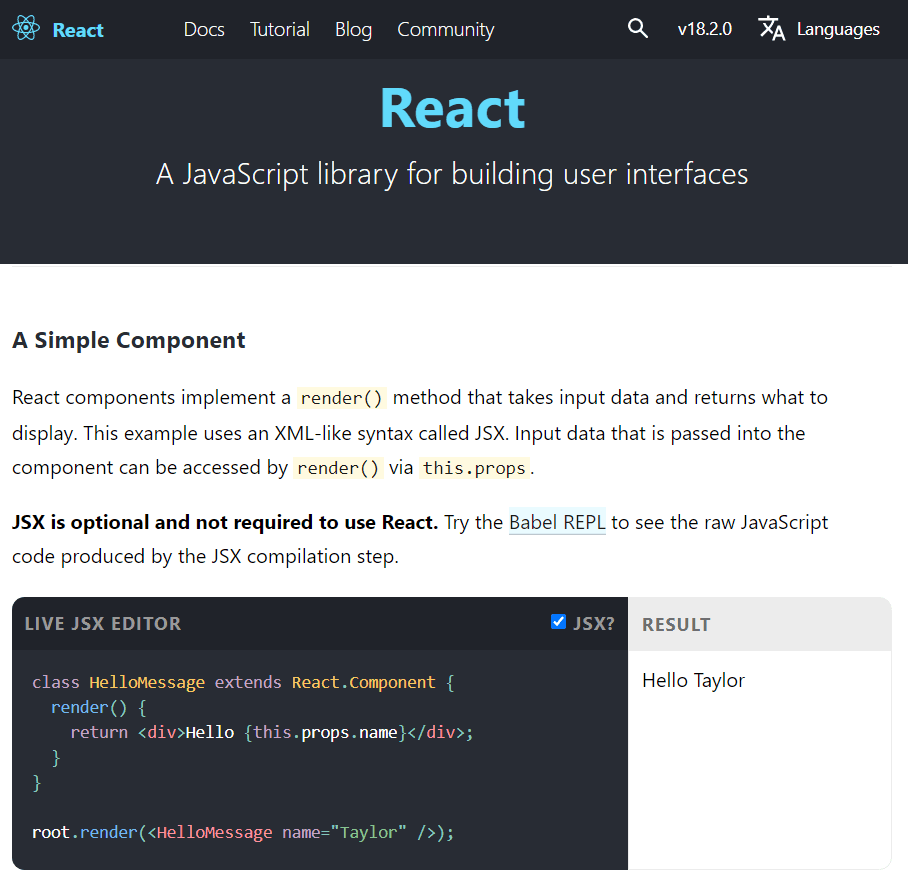Screen dimensions: 908x879
Task: Open the Languages dropdown
Action: pyautogui.click(x=838, y=29)
